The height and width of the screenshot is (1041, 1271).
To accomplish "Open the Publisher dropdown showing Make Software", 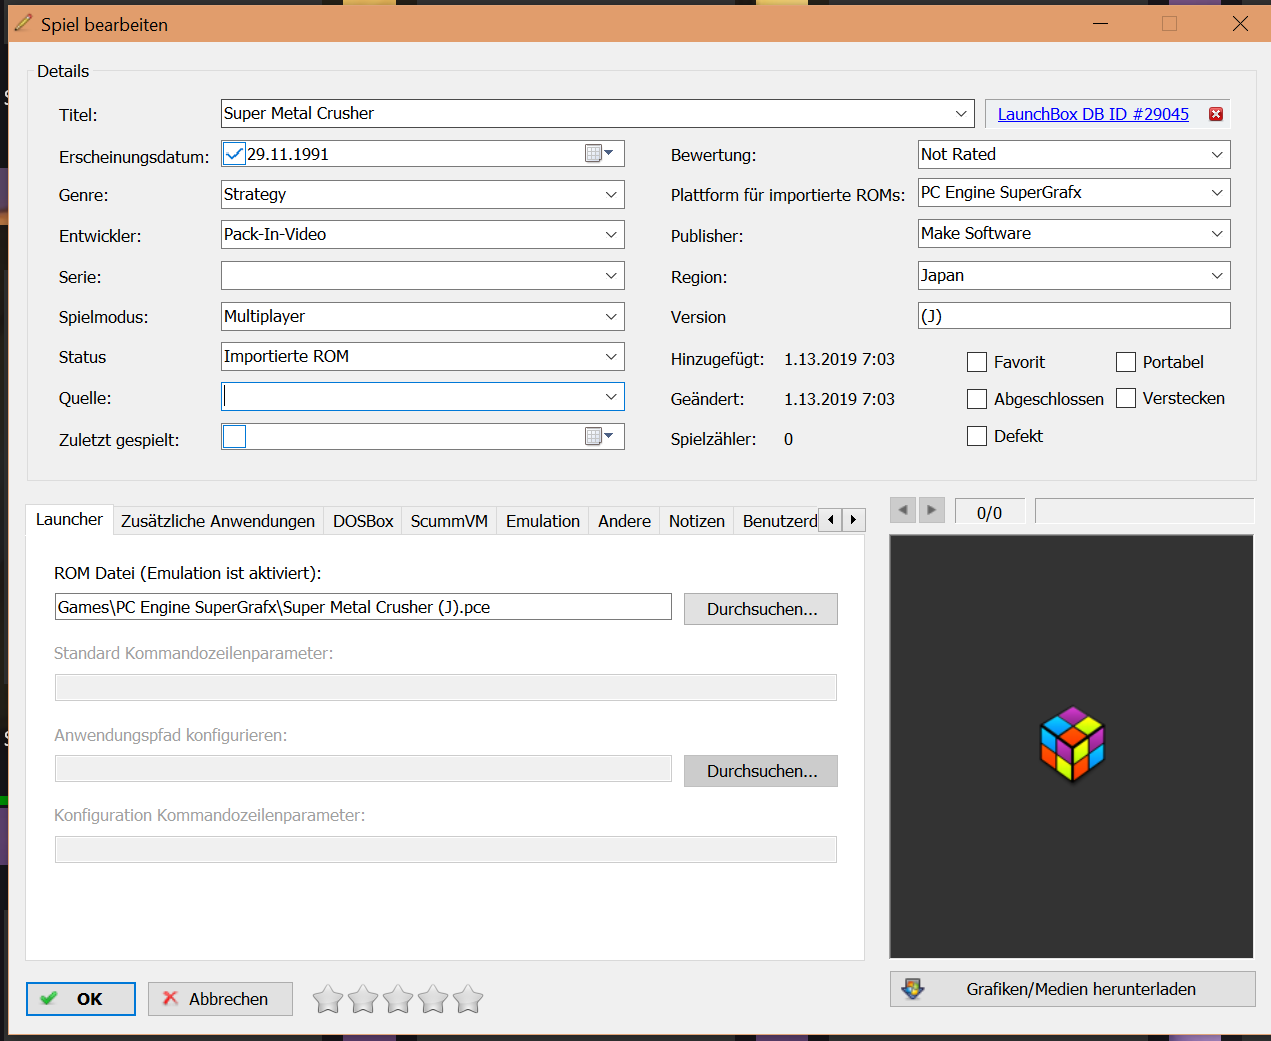I will click(1217, 233).
